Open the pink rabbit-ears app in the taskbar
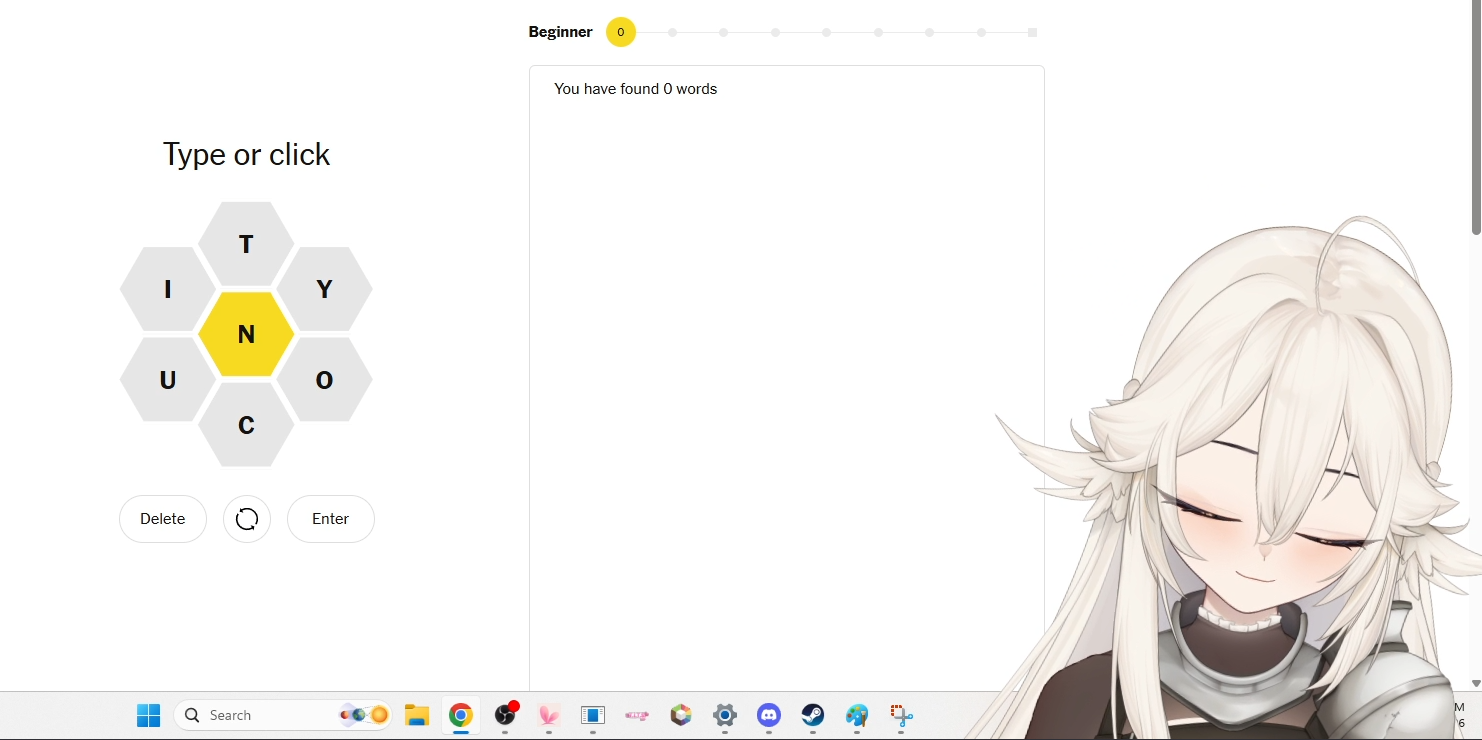1482x740 pixels. [549, 715]
